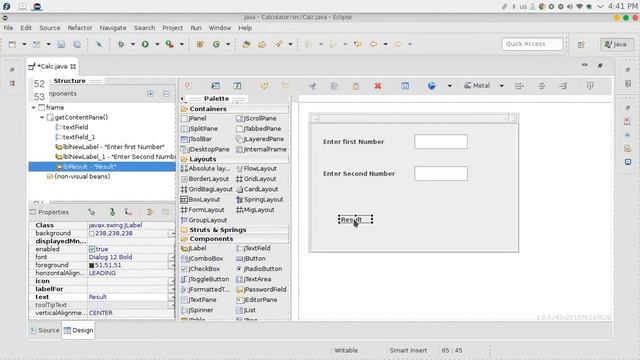Click second number text field on form
Image resolution: width=640 pixels, height=360 pixels.
(441, 173)
